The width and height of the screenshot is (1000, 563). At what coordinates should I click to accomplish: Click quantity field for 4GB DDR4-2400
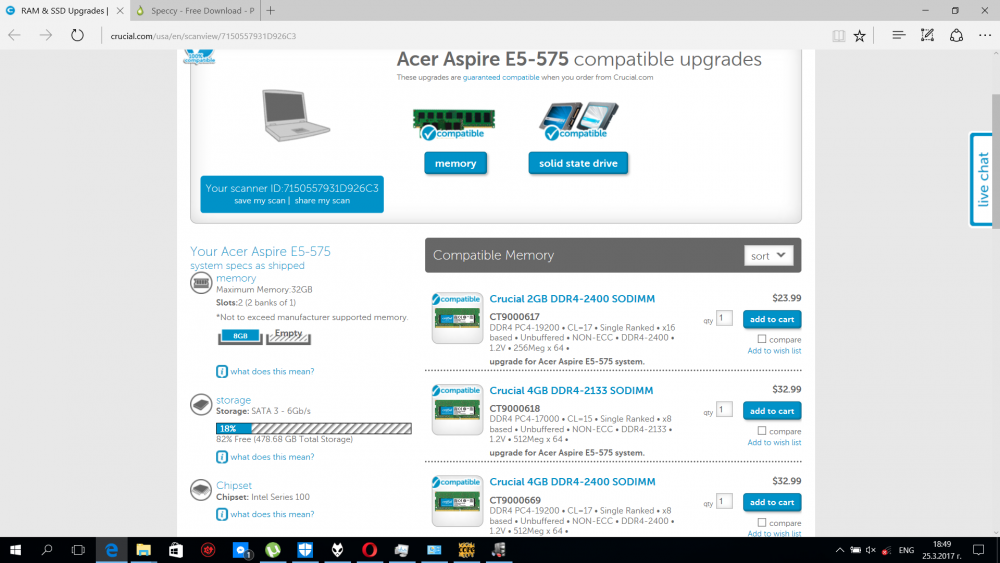[724, 501]
